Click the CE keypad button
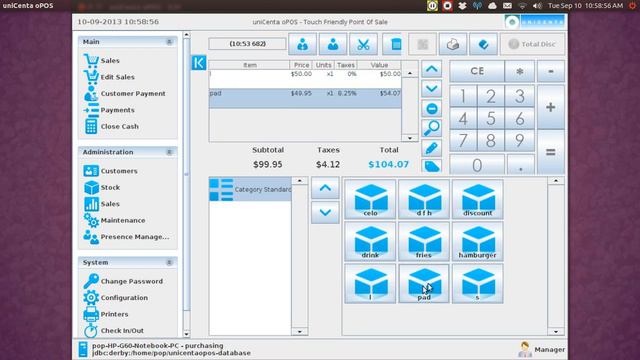 click(x=477, y=71)
